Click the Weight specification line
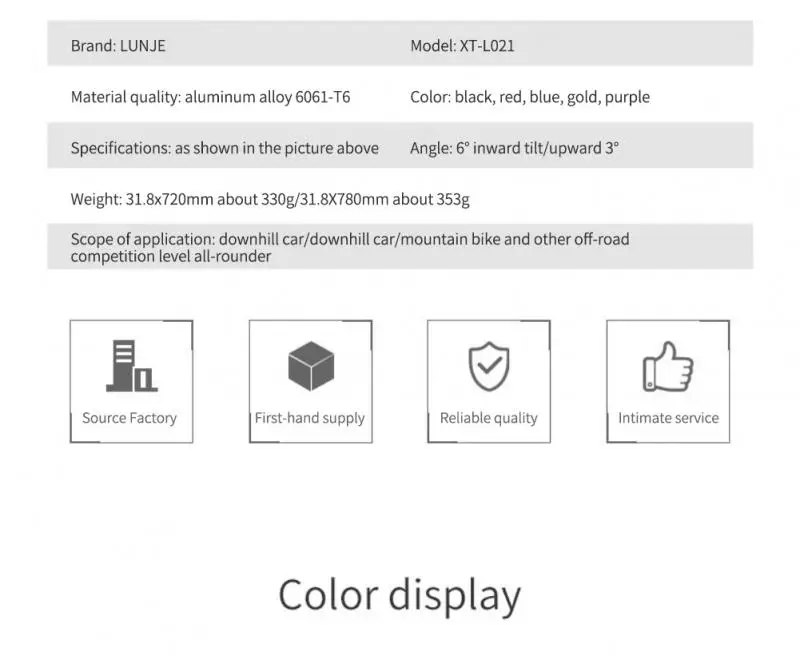 click(x=270, y=199)
